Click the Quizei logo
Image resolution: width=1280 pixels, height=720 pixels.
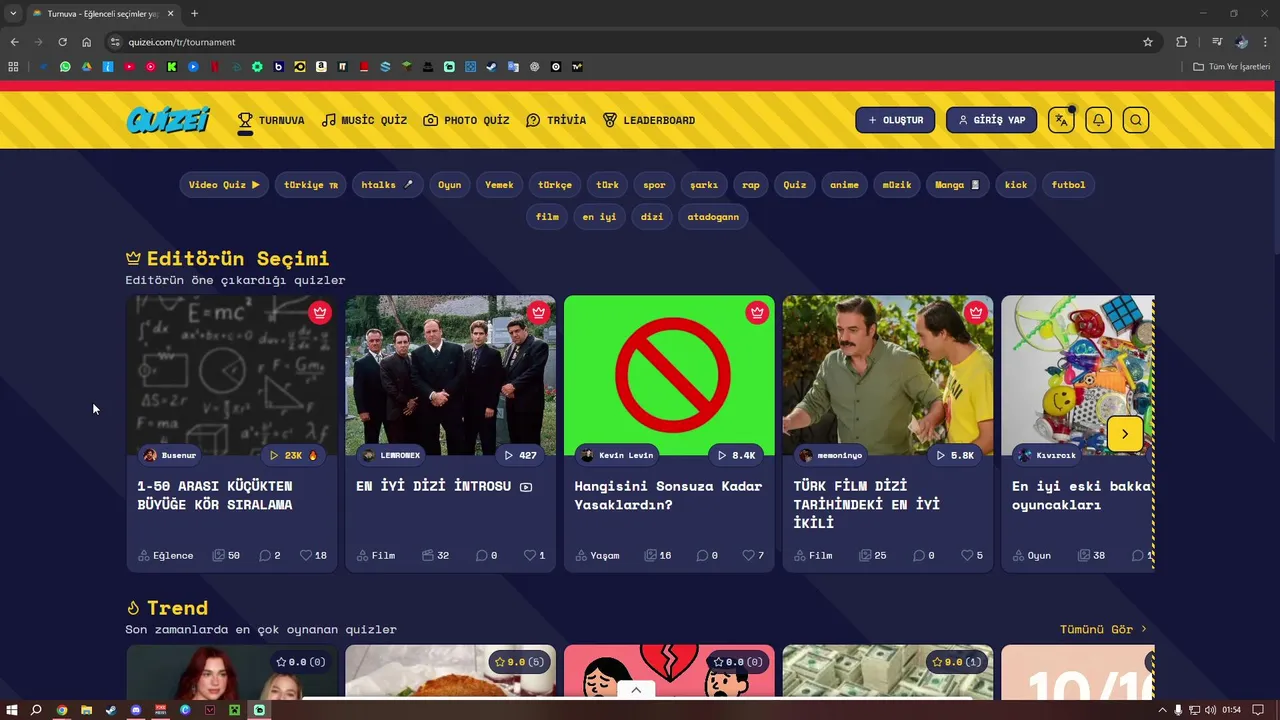(x=168, y=120)
